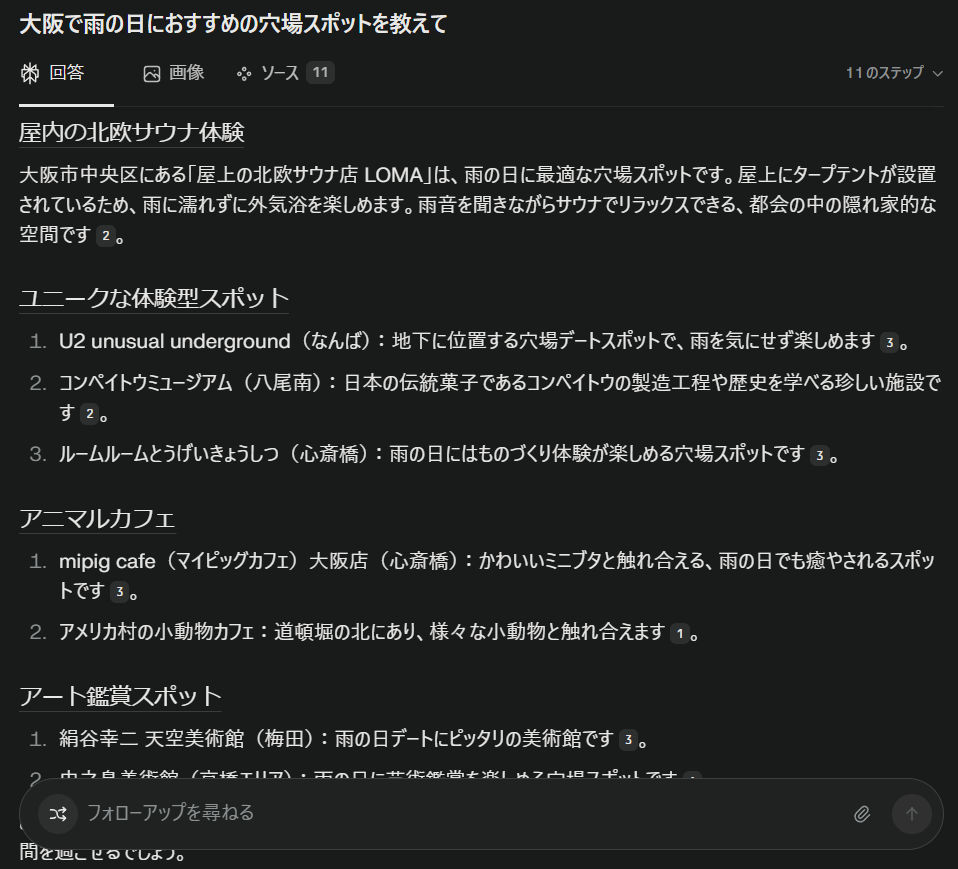Submit with the up arrow send button
The image size is (958, 869).
[x=912, y=814]
